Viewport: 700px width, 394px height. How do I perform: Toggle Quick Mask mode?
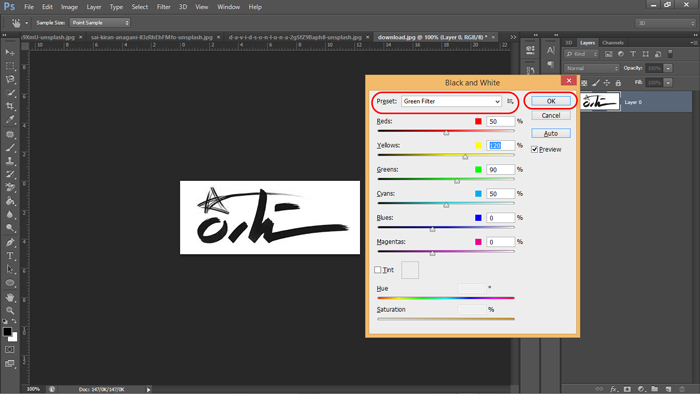(x=9, y=349)
